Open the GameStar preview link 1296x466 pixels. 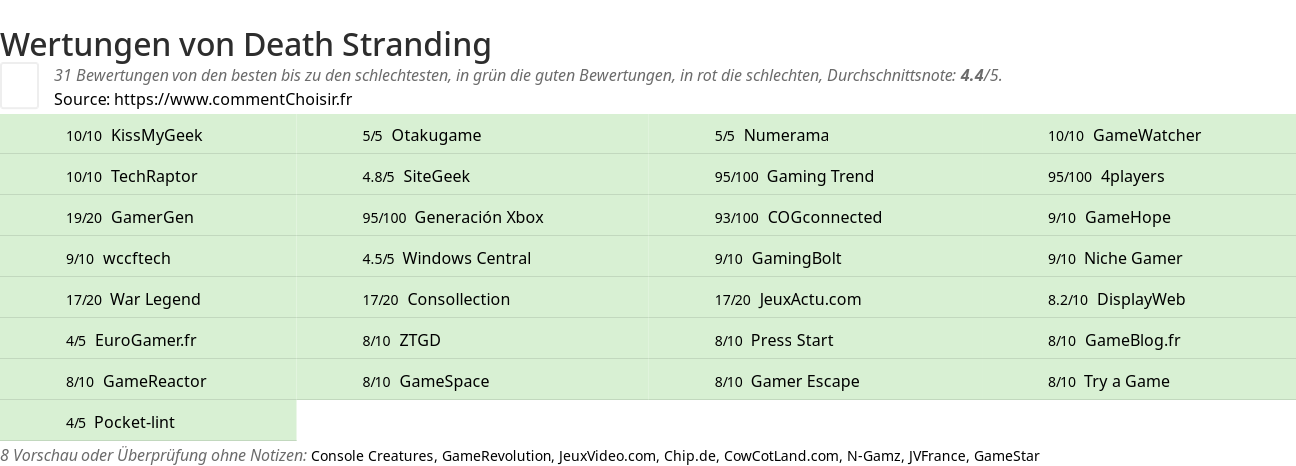tap(1007, 456)
